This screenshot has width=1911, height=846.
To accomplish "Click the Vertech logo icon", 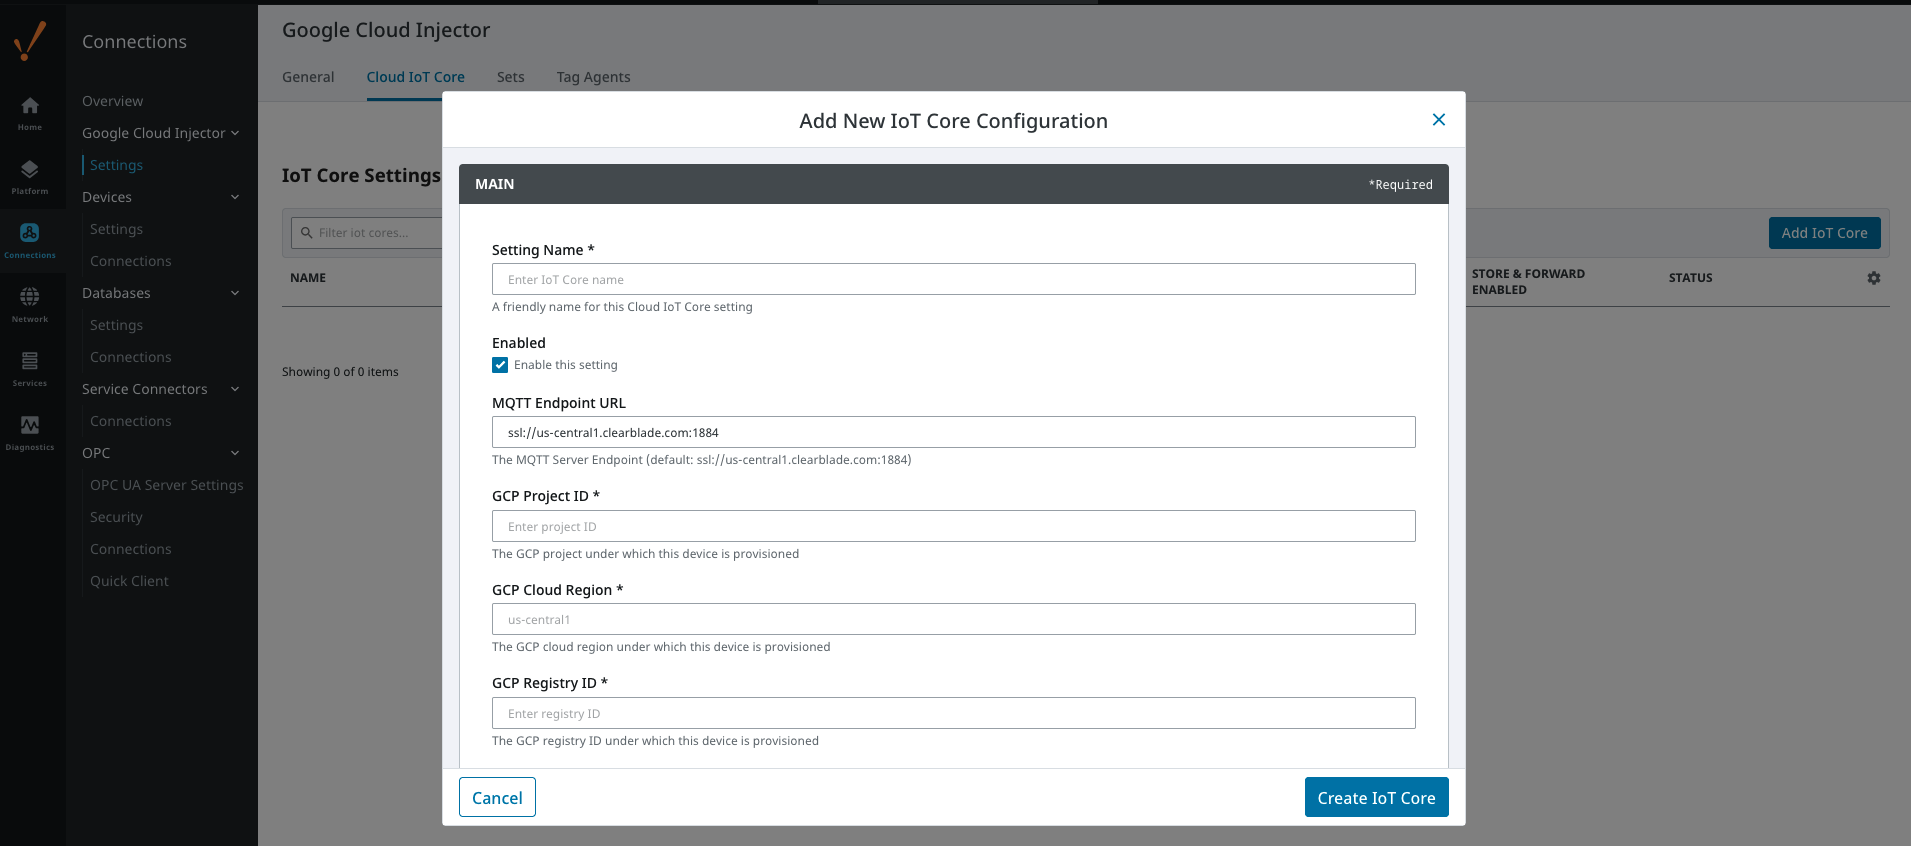I will [30, 41].
